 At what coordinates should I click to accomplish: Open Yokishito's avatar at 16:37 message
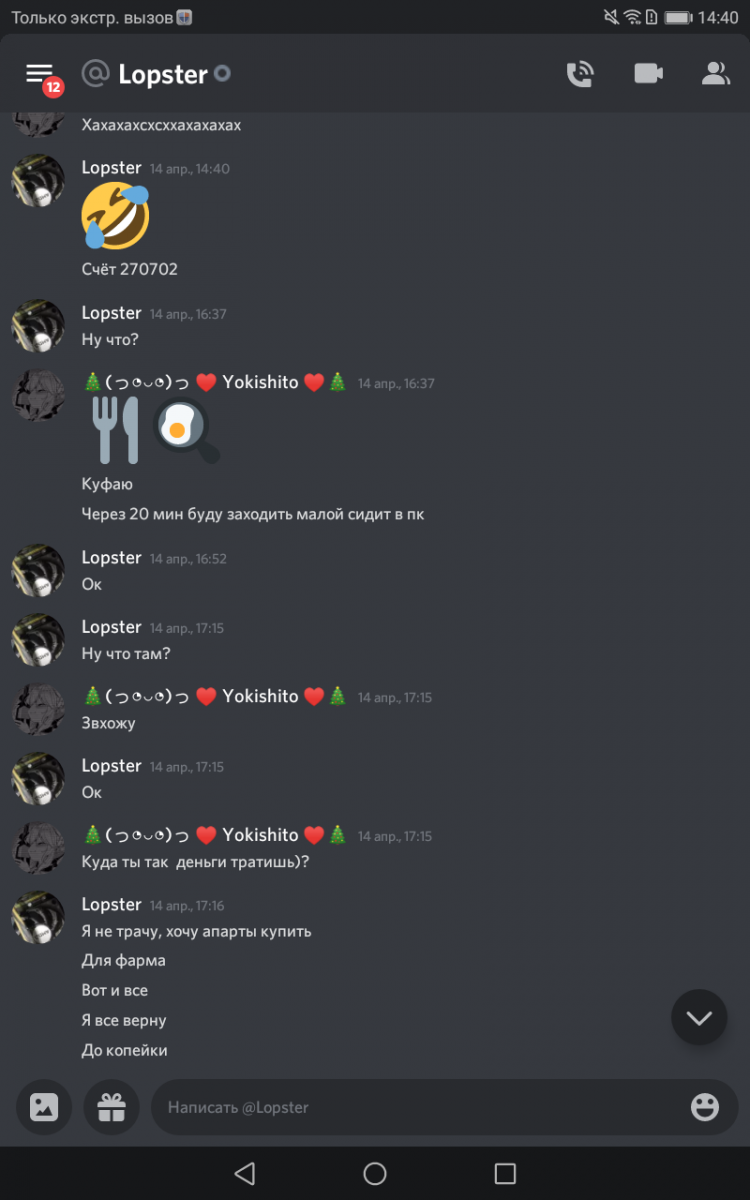(38, 394)
